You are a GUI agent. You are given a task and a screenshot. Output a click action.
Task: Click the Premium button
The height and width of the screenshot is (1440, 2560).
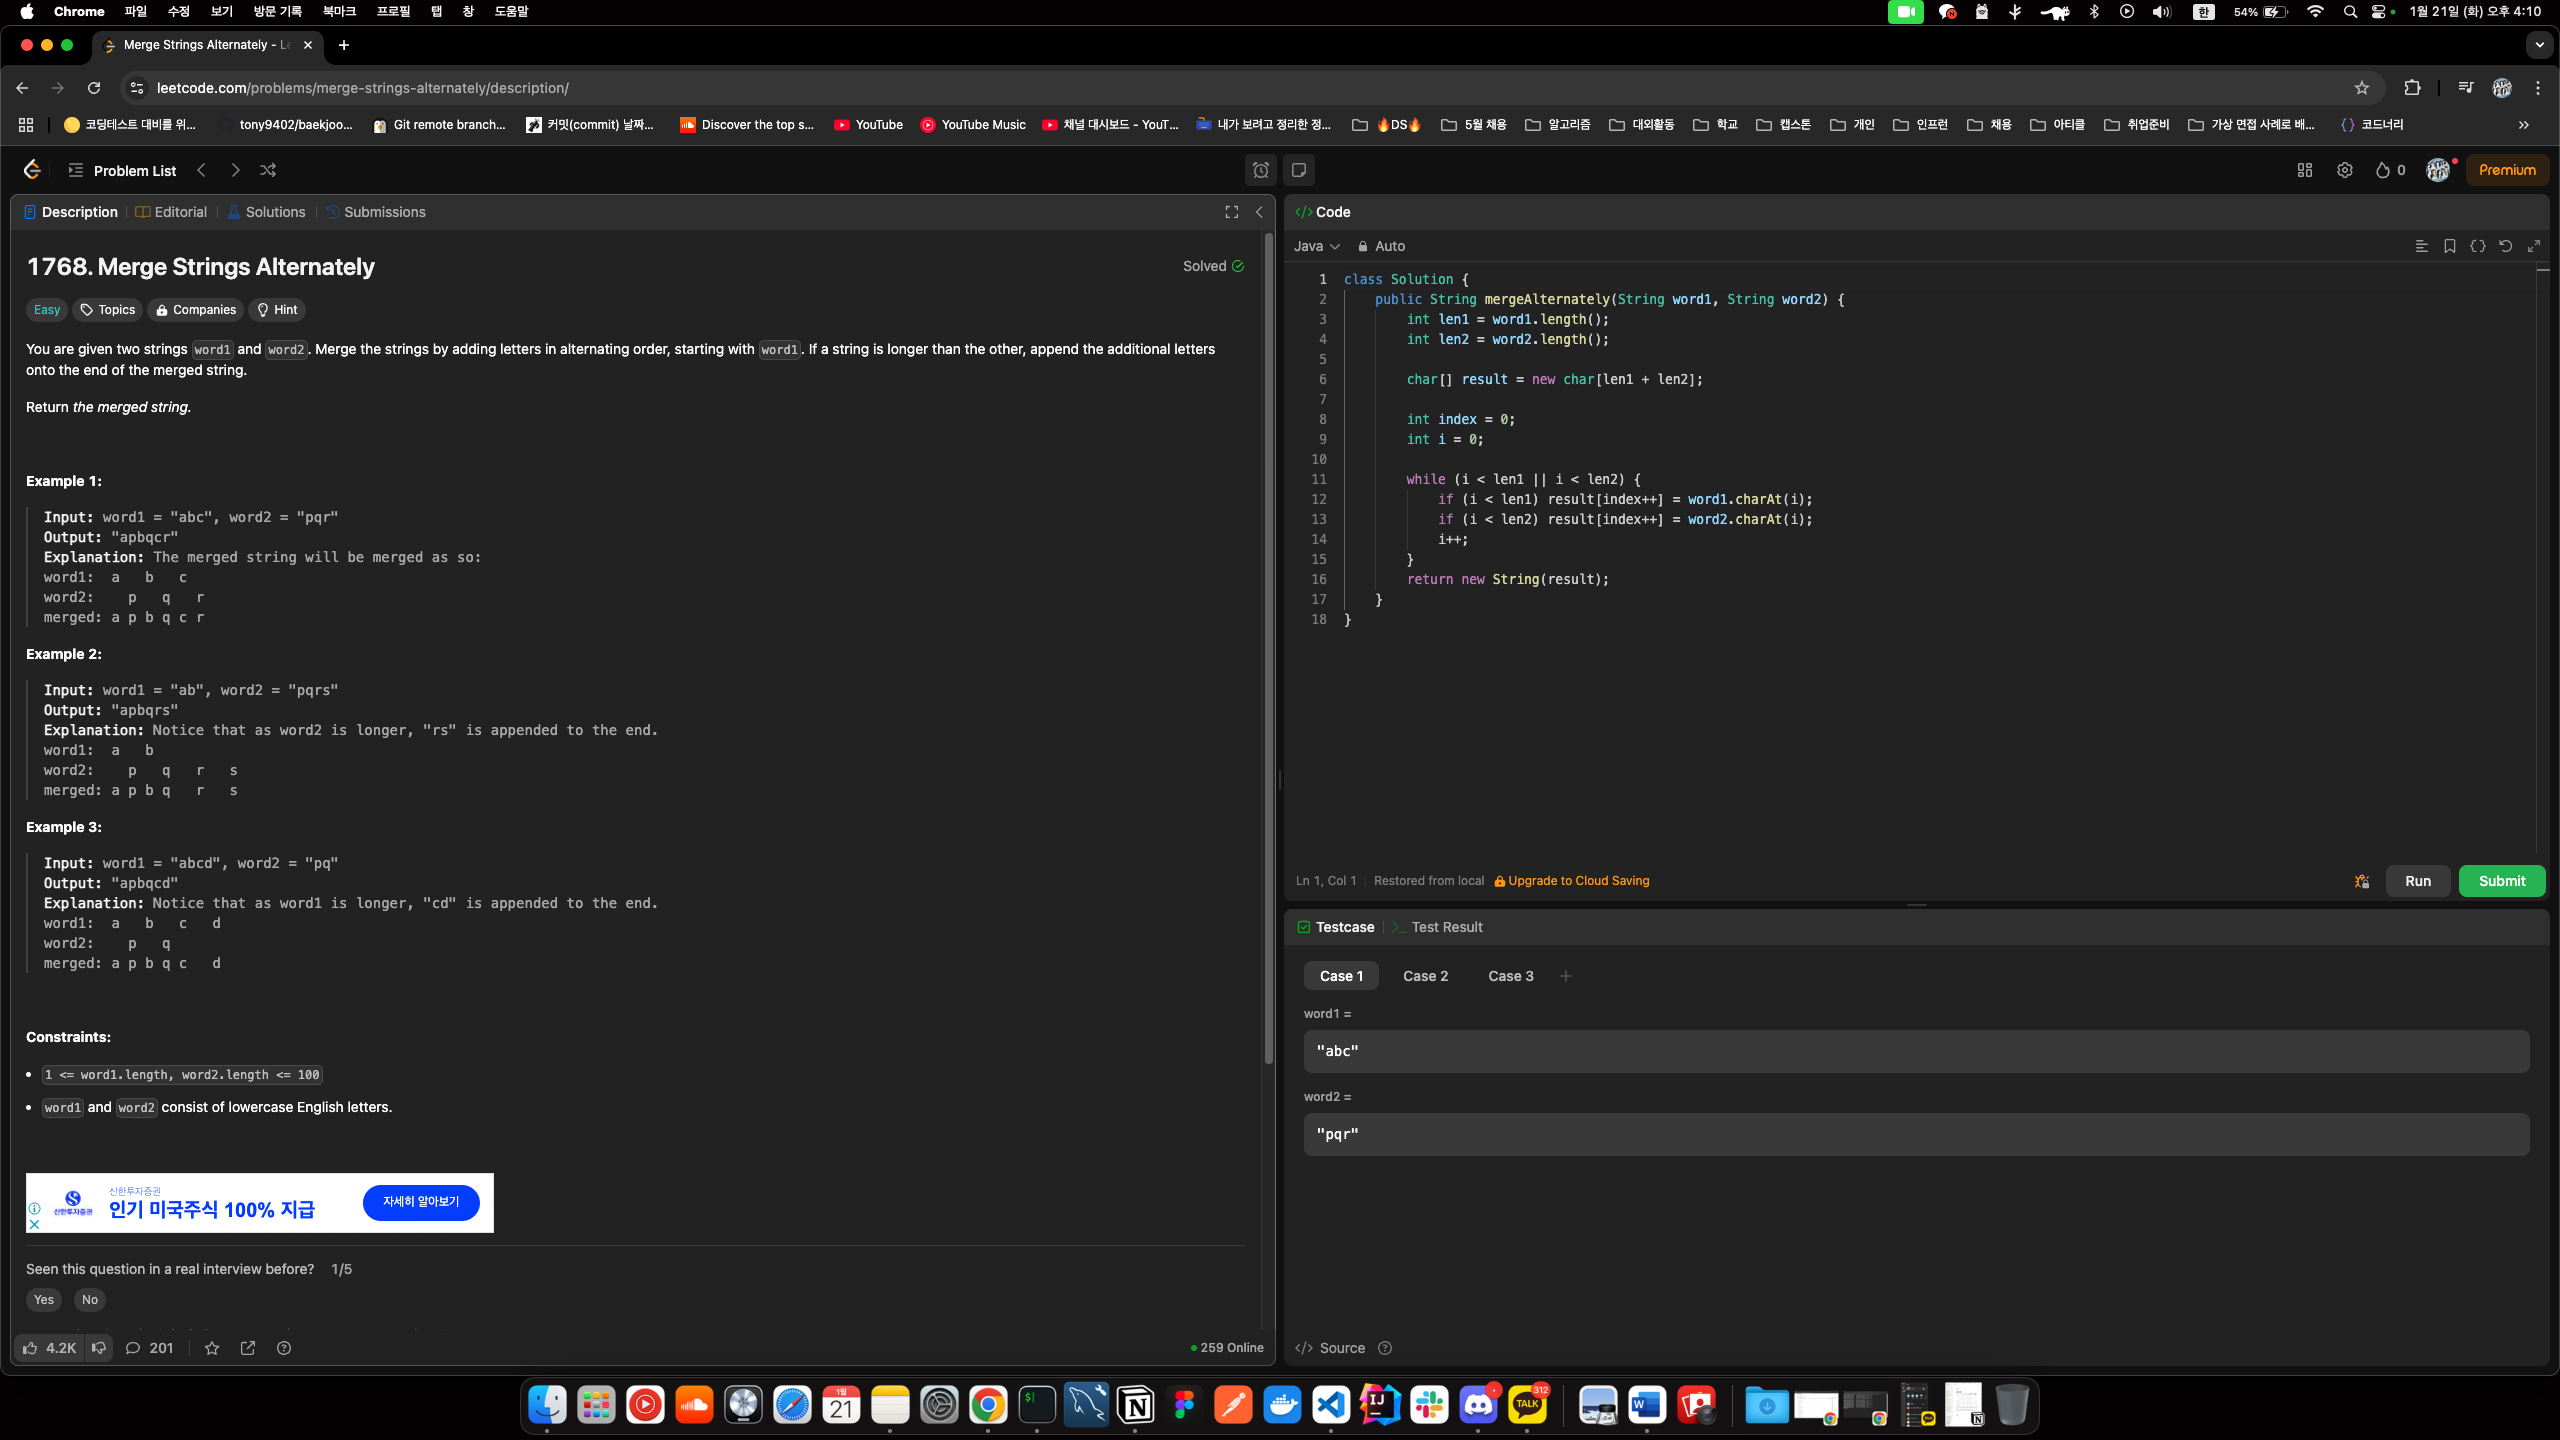point(2507,170)
